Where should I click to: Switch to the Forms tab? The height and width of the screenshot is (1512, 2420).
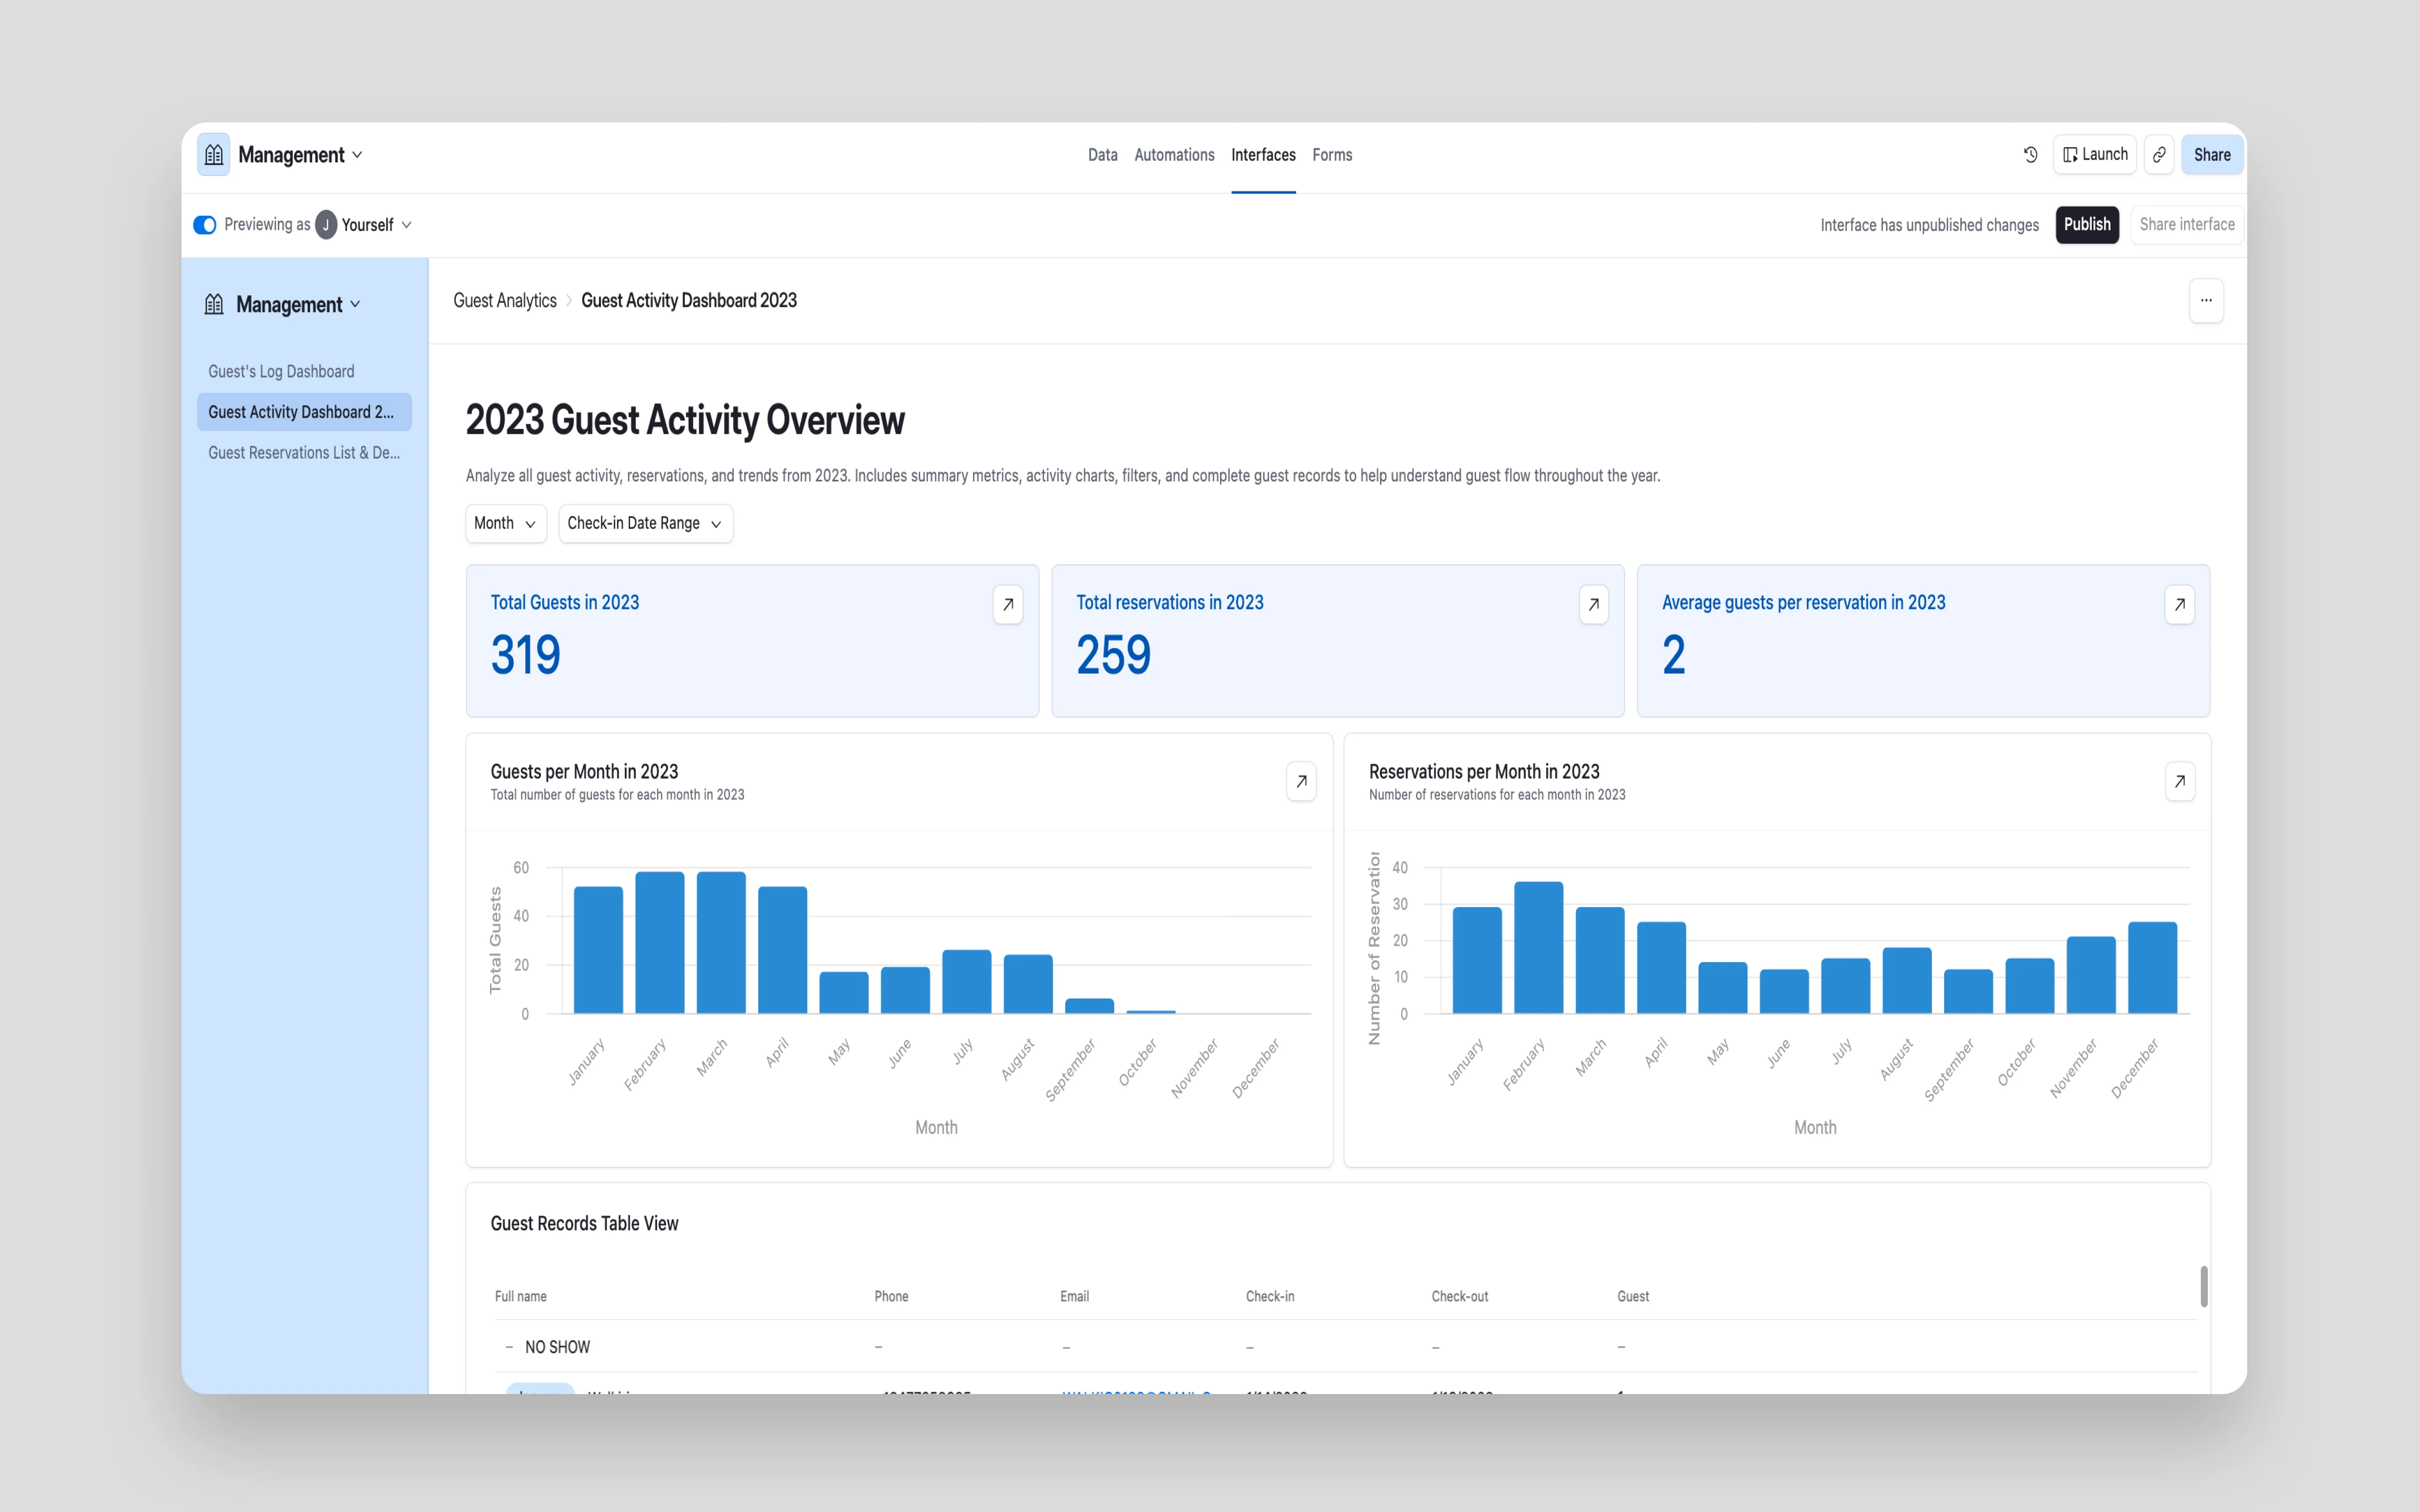pos(1332,155)
